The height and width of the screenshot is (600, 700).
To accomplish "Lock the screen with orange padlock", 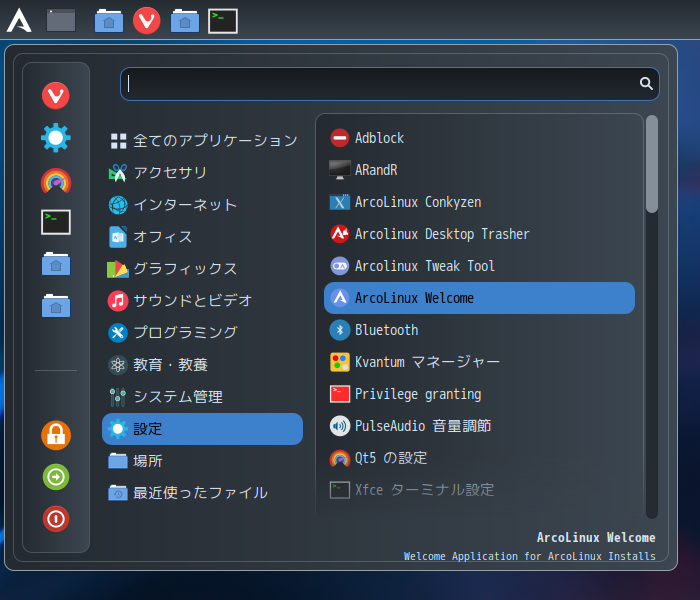I will 56,435.
